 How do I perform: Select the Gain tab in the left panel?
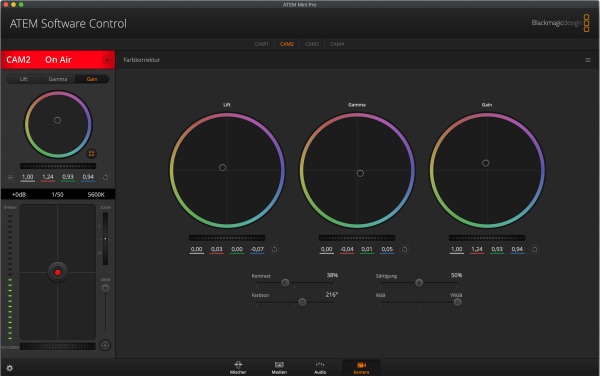click(92, 79)
